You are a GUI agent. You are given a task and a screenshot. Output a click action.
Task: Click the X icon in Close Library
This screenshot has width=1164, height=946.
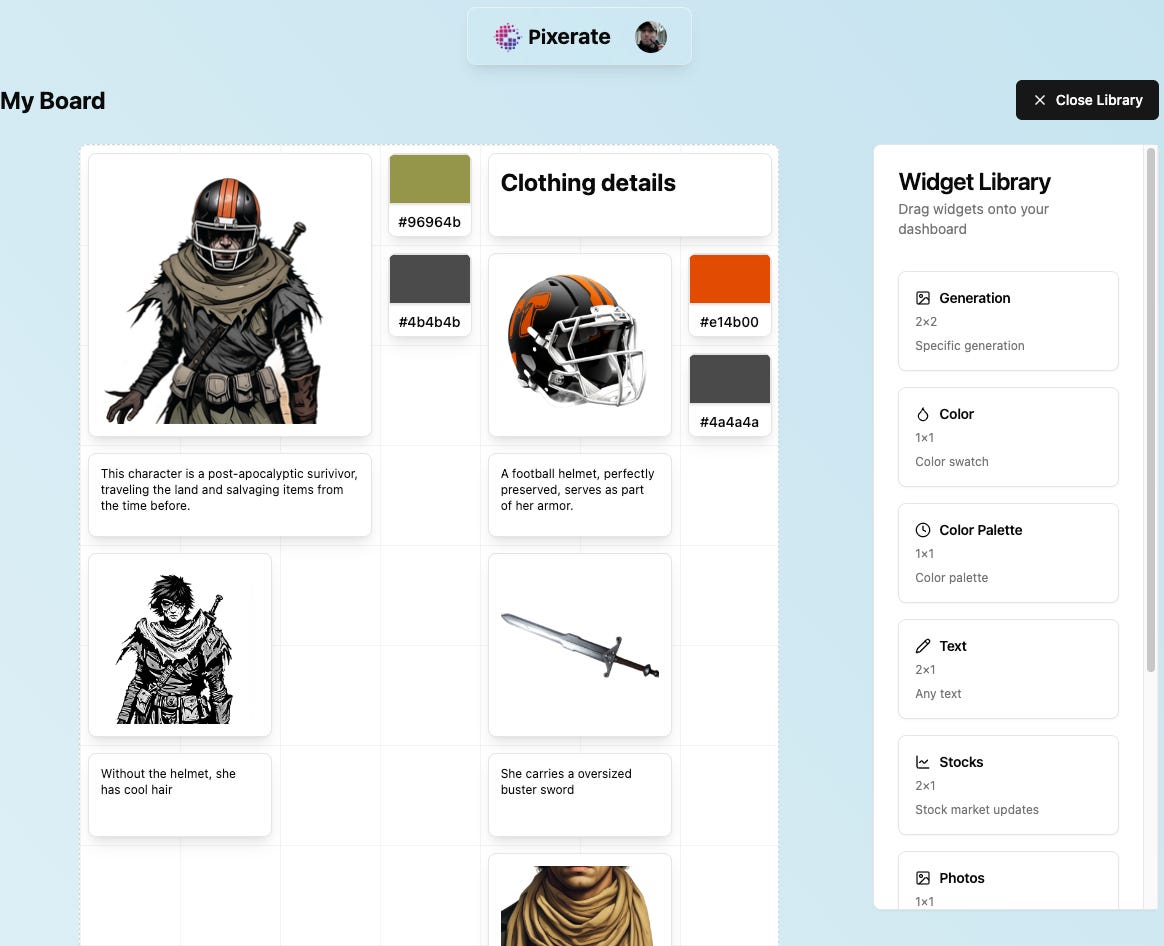tap(1040, 100)
